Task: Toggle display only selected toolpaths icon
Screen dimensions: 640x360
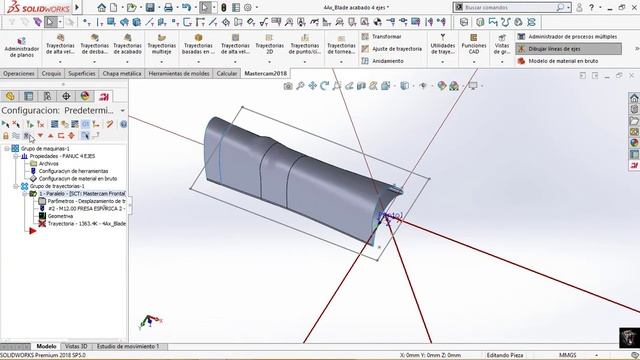Action: [x=85, y=136]
